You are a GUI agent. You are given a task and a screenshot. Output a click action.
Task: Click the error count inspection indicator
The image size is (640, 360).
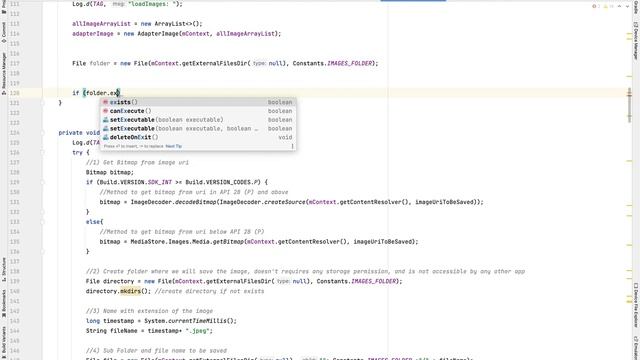pyautogui.click(x=596, y=6)
